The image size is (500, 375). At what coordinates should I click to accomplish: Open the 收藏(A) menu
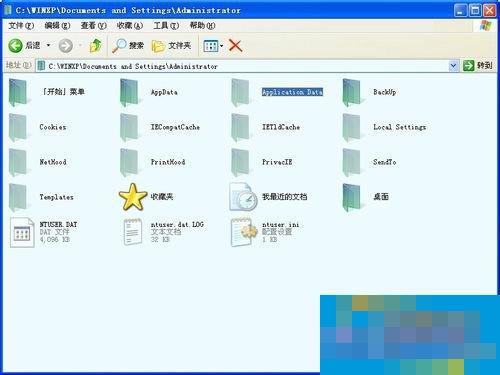[130, 25]
